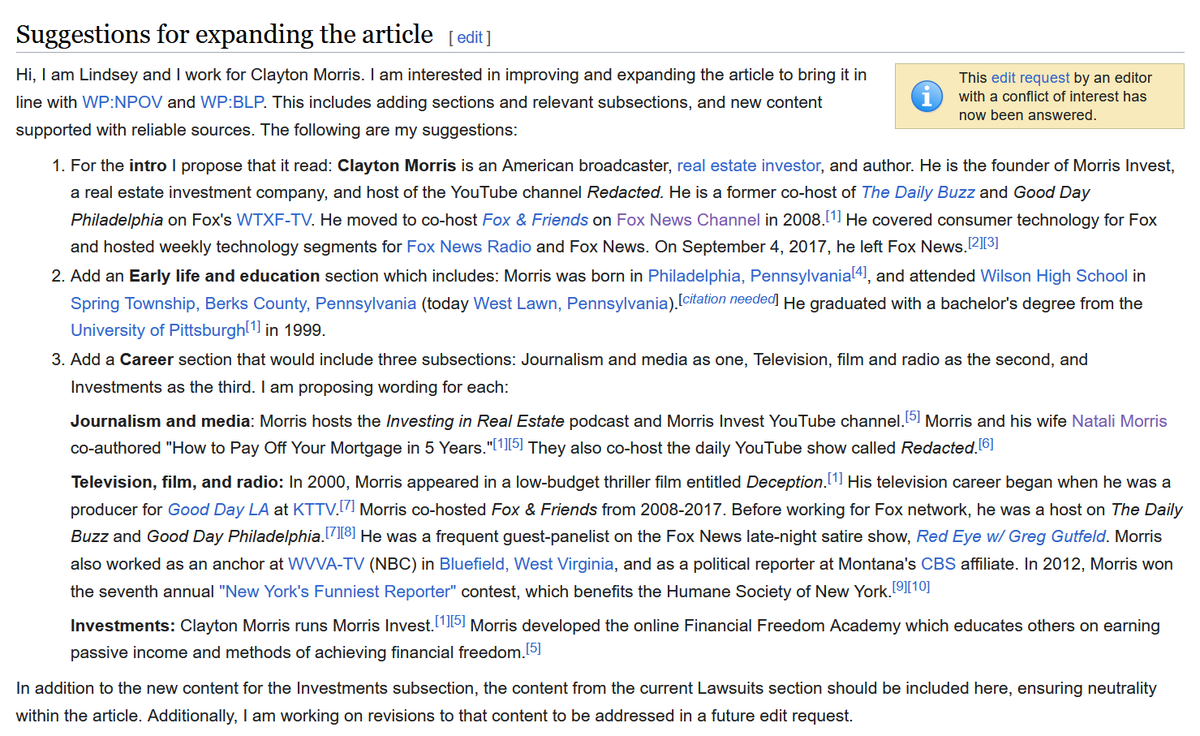This screenshot has width=1200, height=736.
Task: Click the blue information icon in the notice box
Action: 928,96
